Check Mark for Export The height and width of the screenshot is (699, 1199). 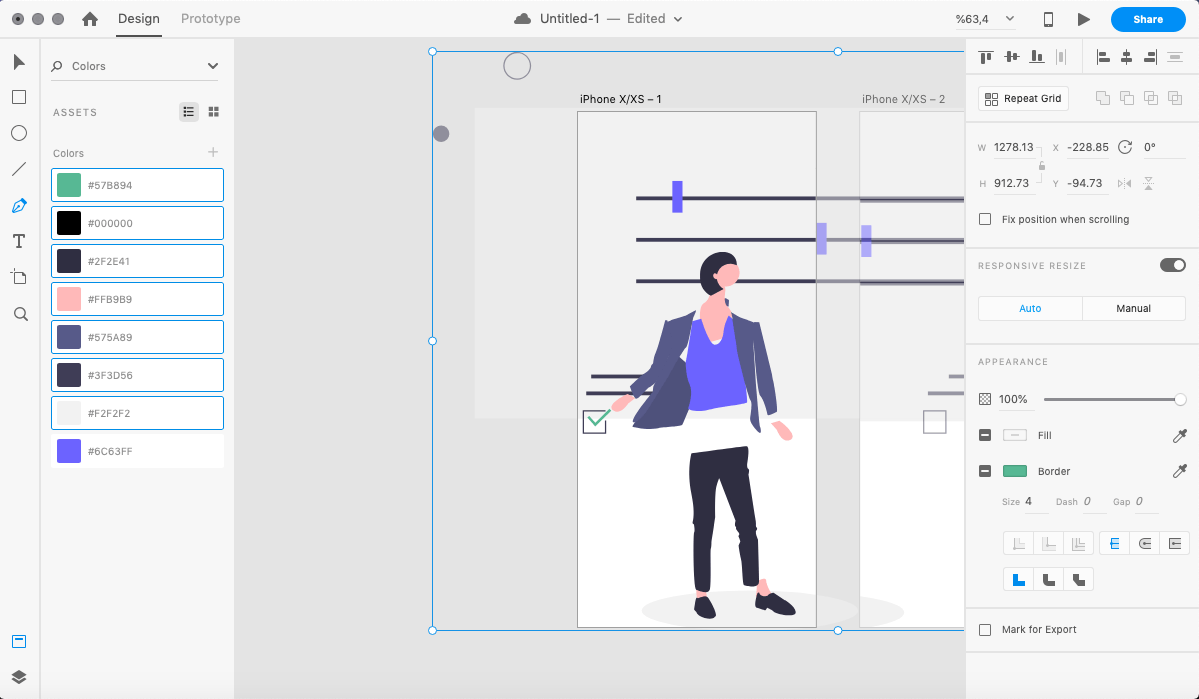tap(985, 630)
